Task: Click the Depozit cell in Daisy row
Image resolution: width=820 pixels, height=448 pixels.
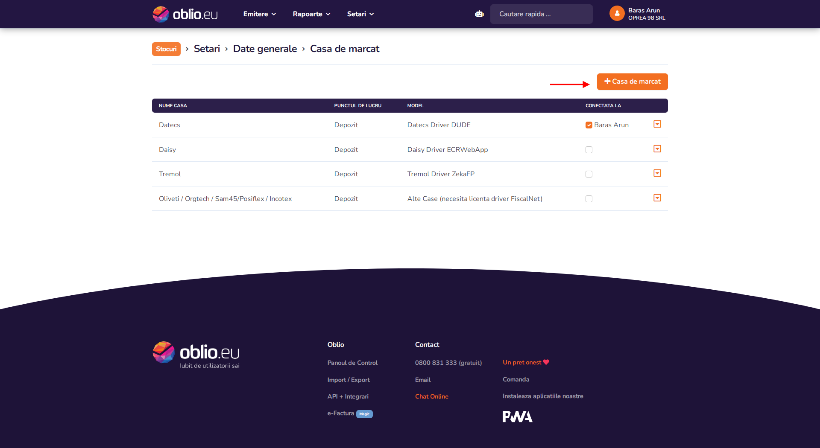Action: coord(346,150)
